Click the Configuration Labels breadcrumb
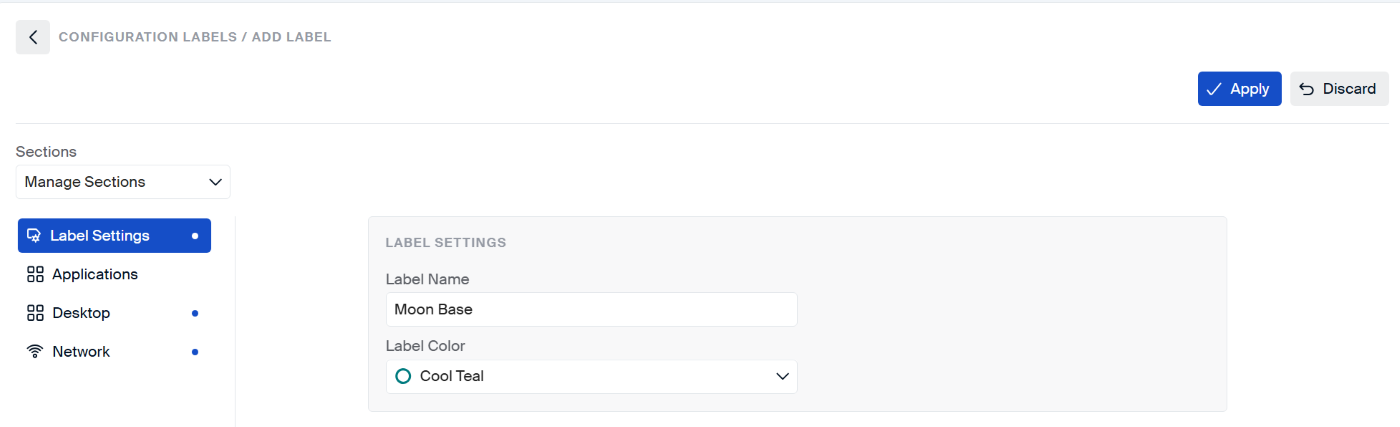This screenshot has width=1400, height=427. click(146, 37)
